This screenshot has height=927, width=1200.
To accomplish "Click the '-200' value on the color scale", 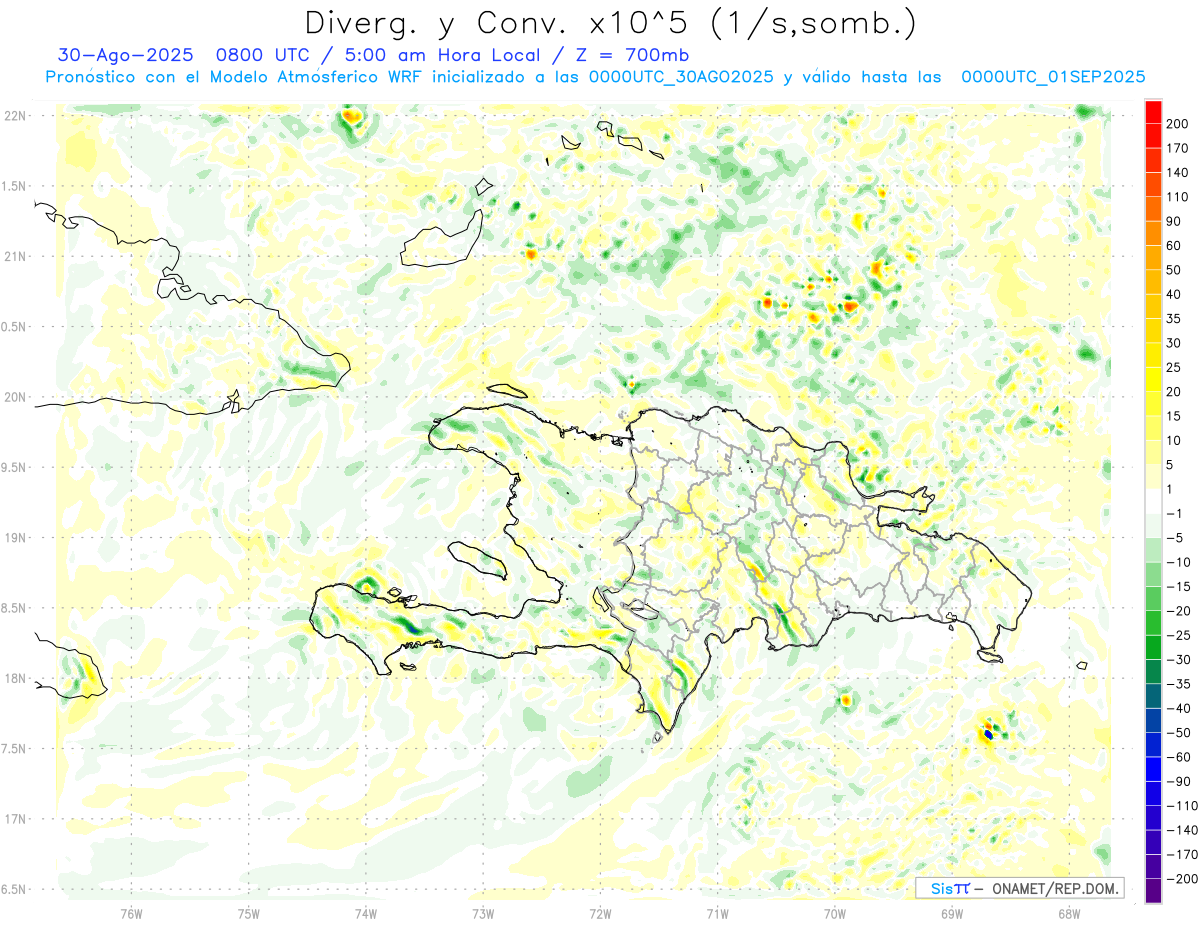I will (x=1181, y=880).
